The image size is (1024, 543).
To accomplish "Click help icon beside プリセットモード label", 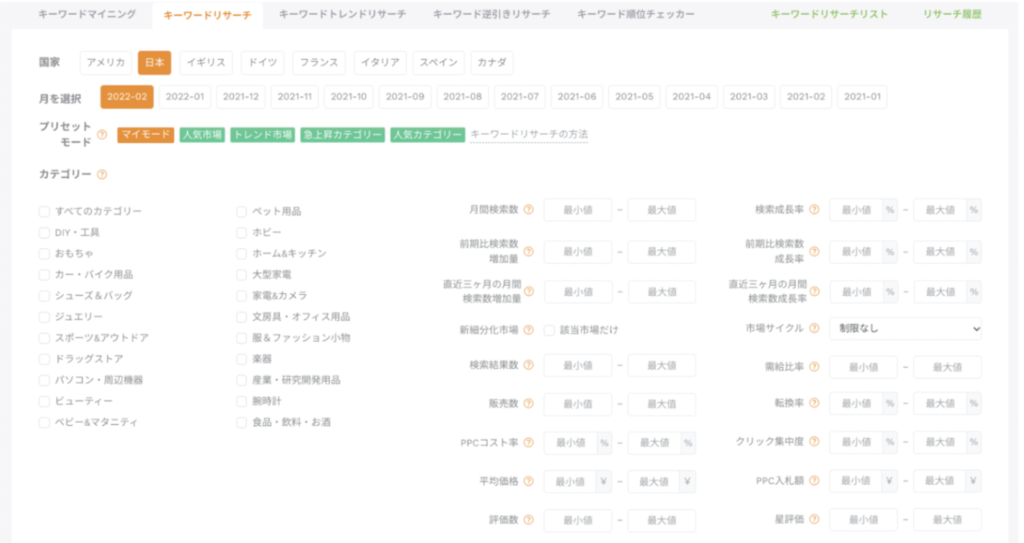I will point(102,135).
